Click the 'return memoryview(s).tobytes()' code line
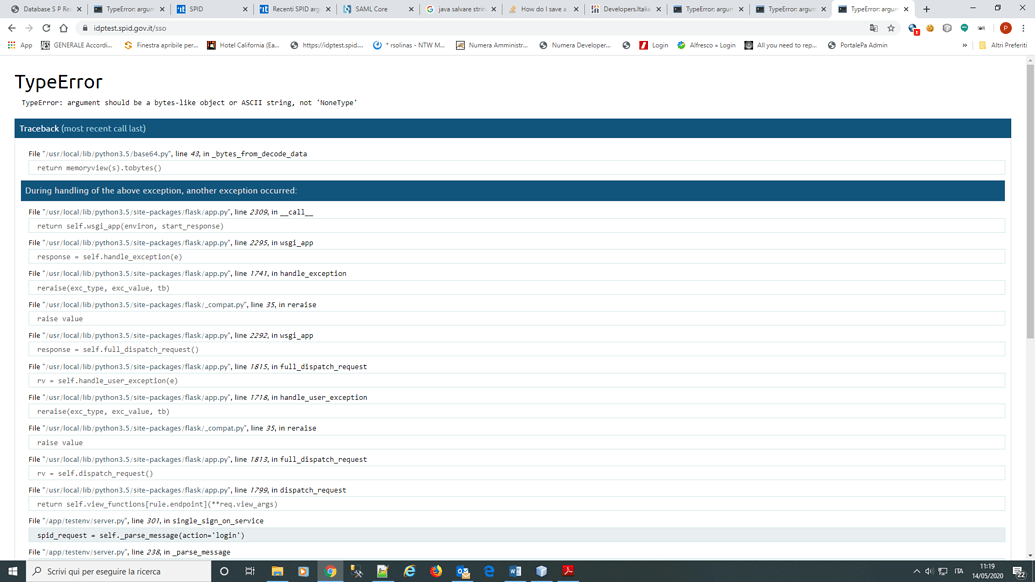 click(516, 168)
